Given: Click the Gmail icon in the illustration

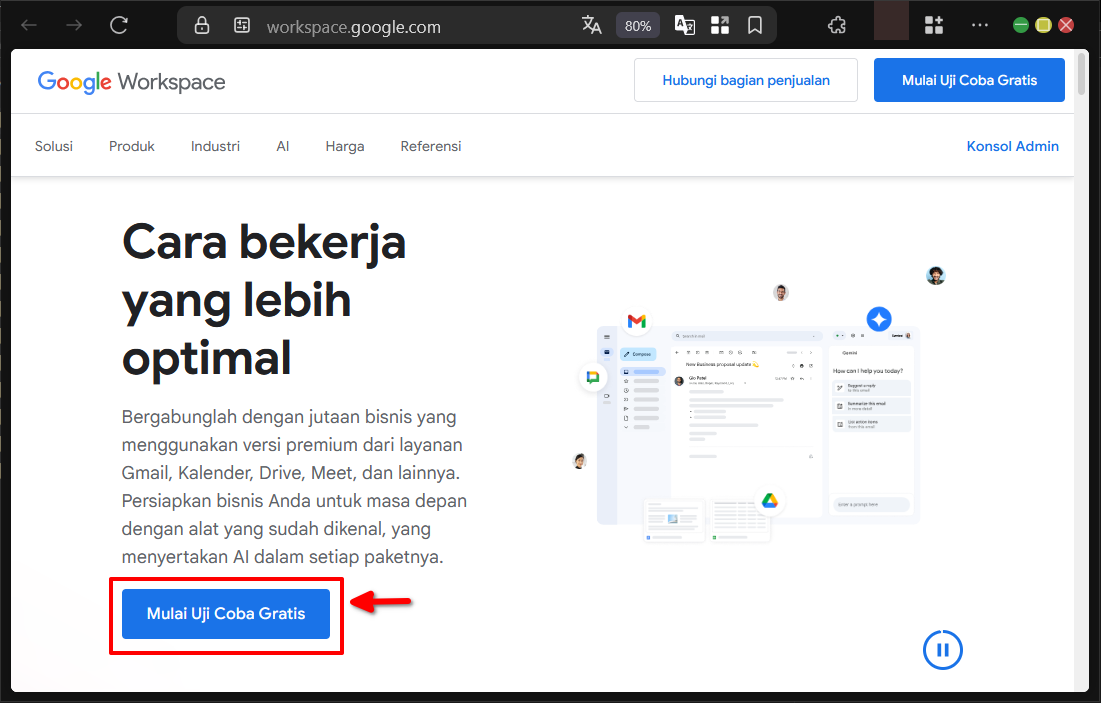Looking at the screenshot, I should point(637,321).
